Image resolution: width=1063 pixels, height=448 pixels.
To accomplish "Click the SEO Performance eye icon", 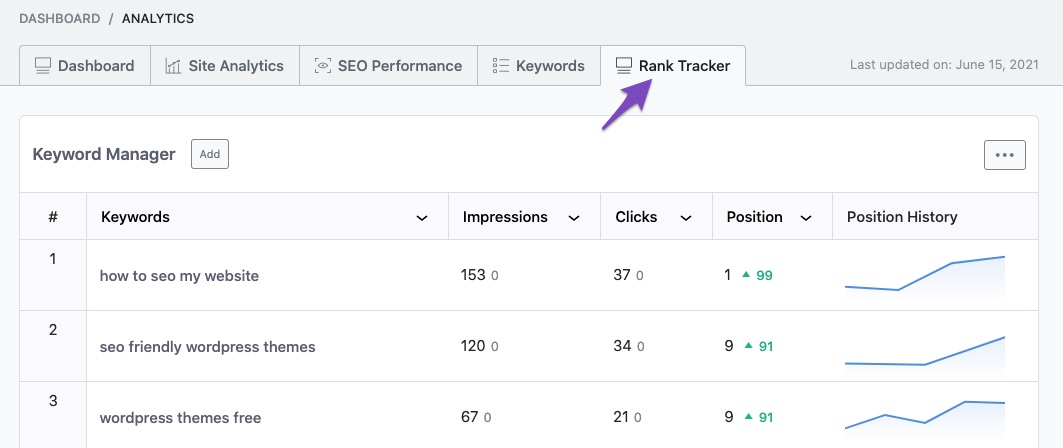I will click(323, 66).
